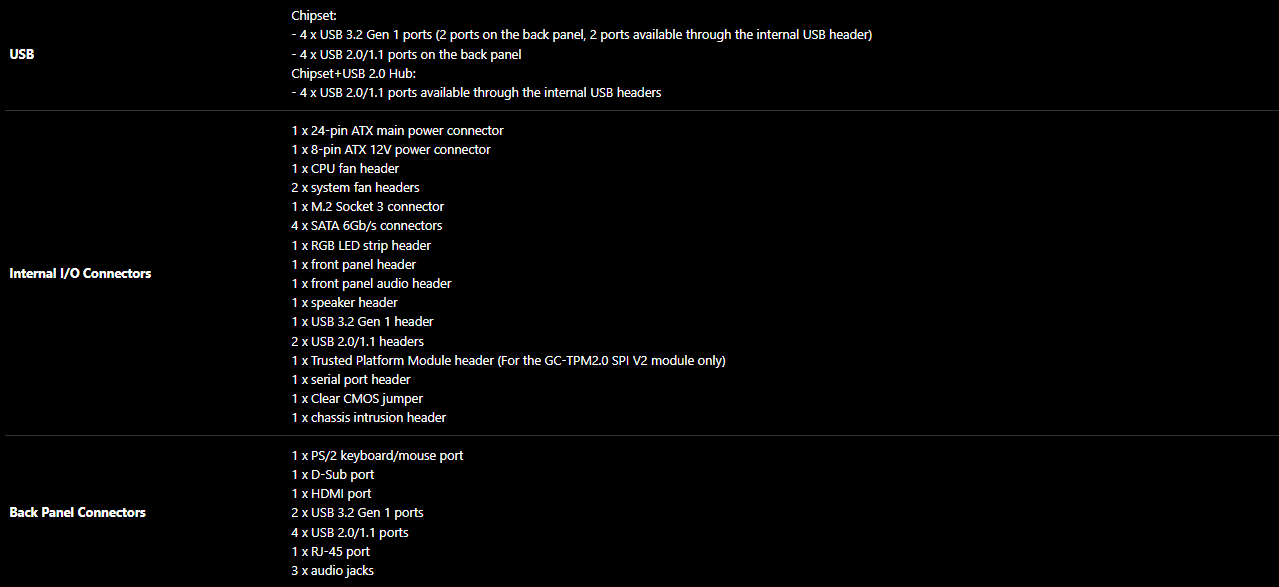Viewport: 1279px width, 587px height.
Task: Select the RJ-45 port line
Action: [x=330, y=552]
